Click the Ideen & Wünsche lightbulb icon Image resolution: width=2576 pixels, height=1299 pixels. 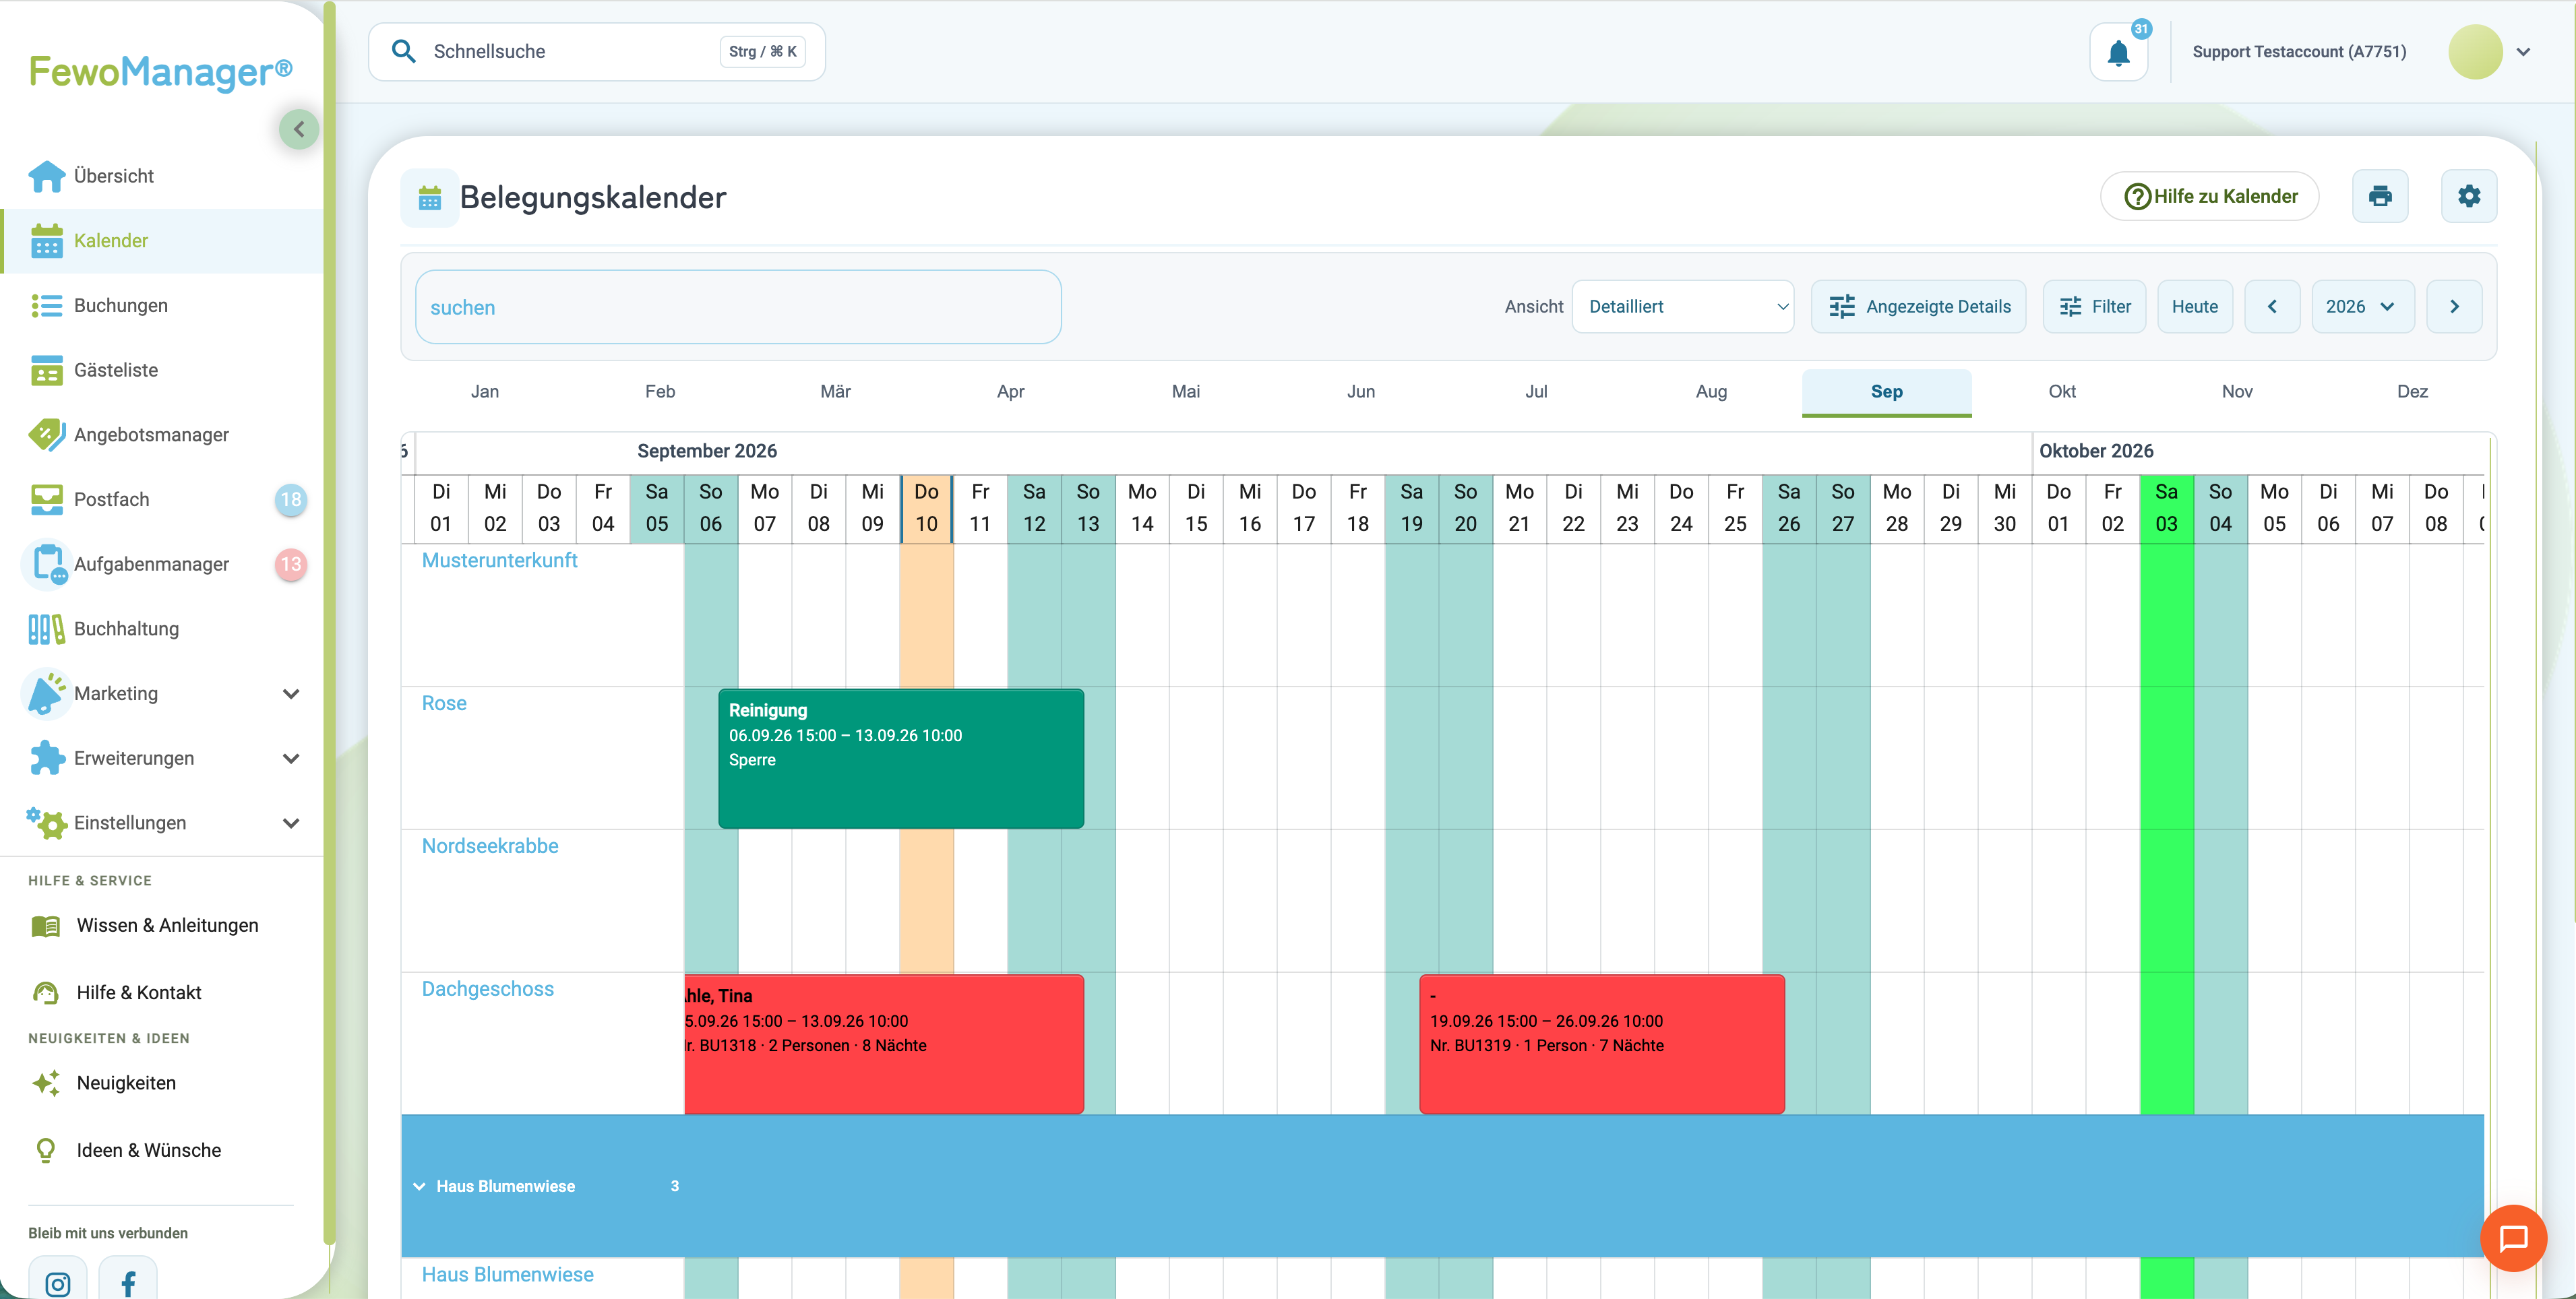pos(46,1150)
